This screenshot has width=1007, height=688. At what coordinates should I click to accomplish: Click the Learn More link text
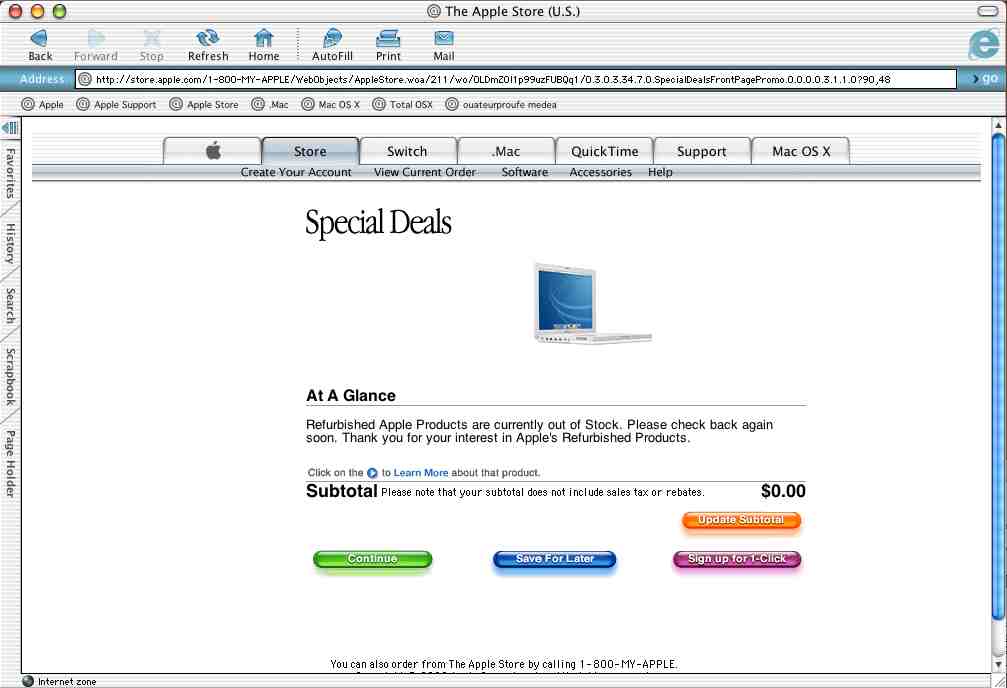(x=421, y=473)
